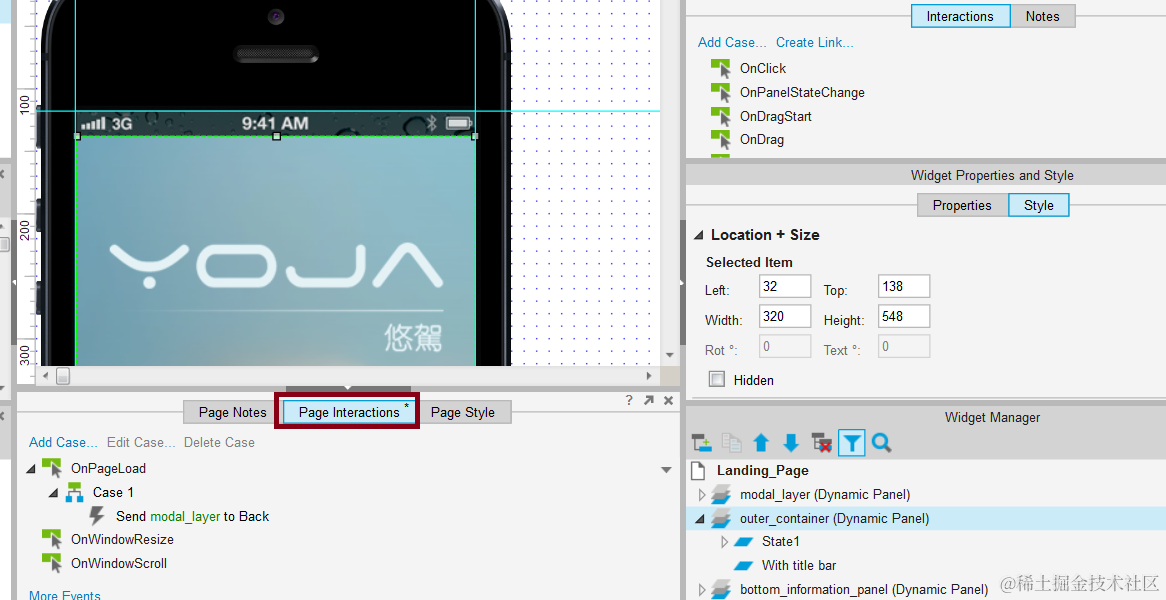Click the Delete Case link
Image resolution: width=1166 pixels, height=600 pixels.
tap(219, 442)
